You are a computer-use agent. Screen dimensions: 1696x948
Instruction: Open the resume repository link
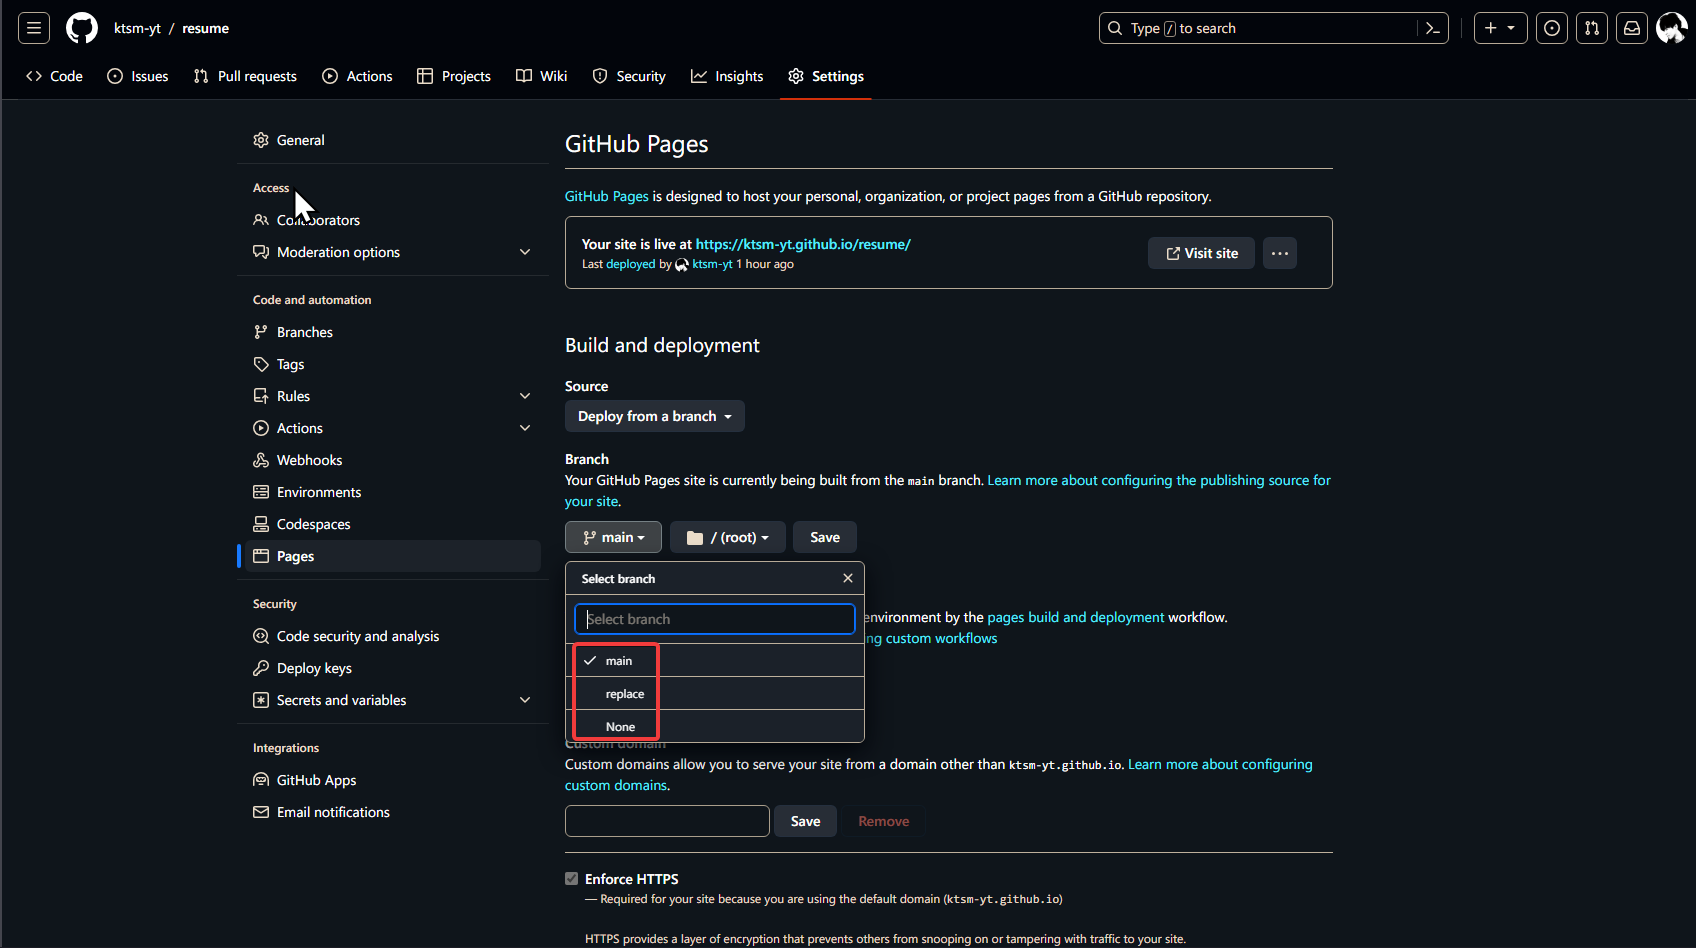click(x=205, y=28)
